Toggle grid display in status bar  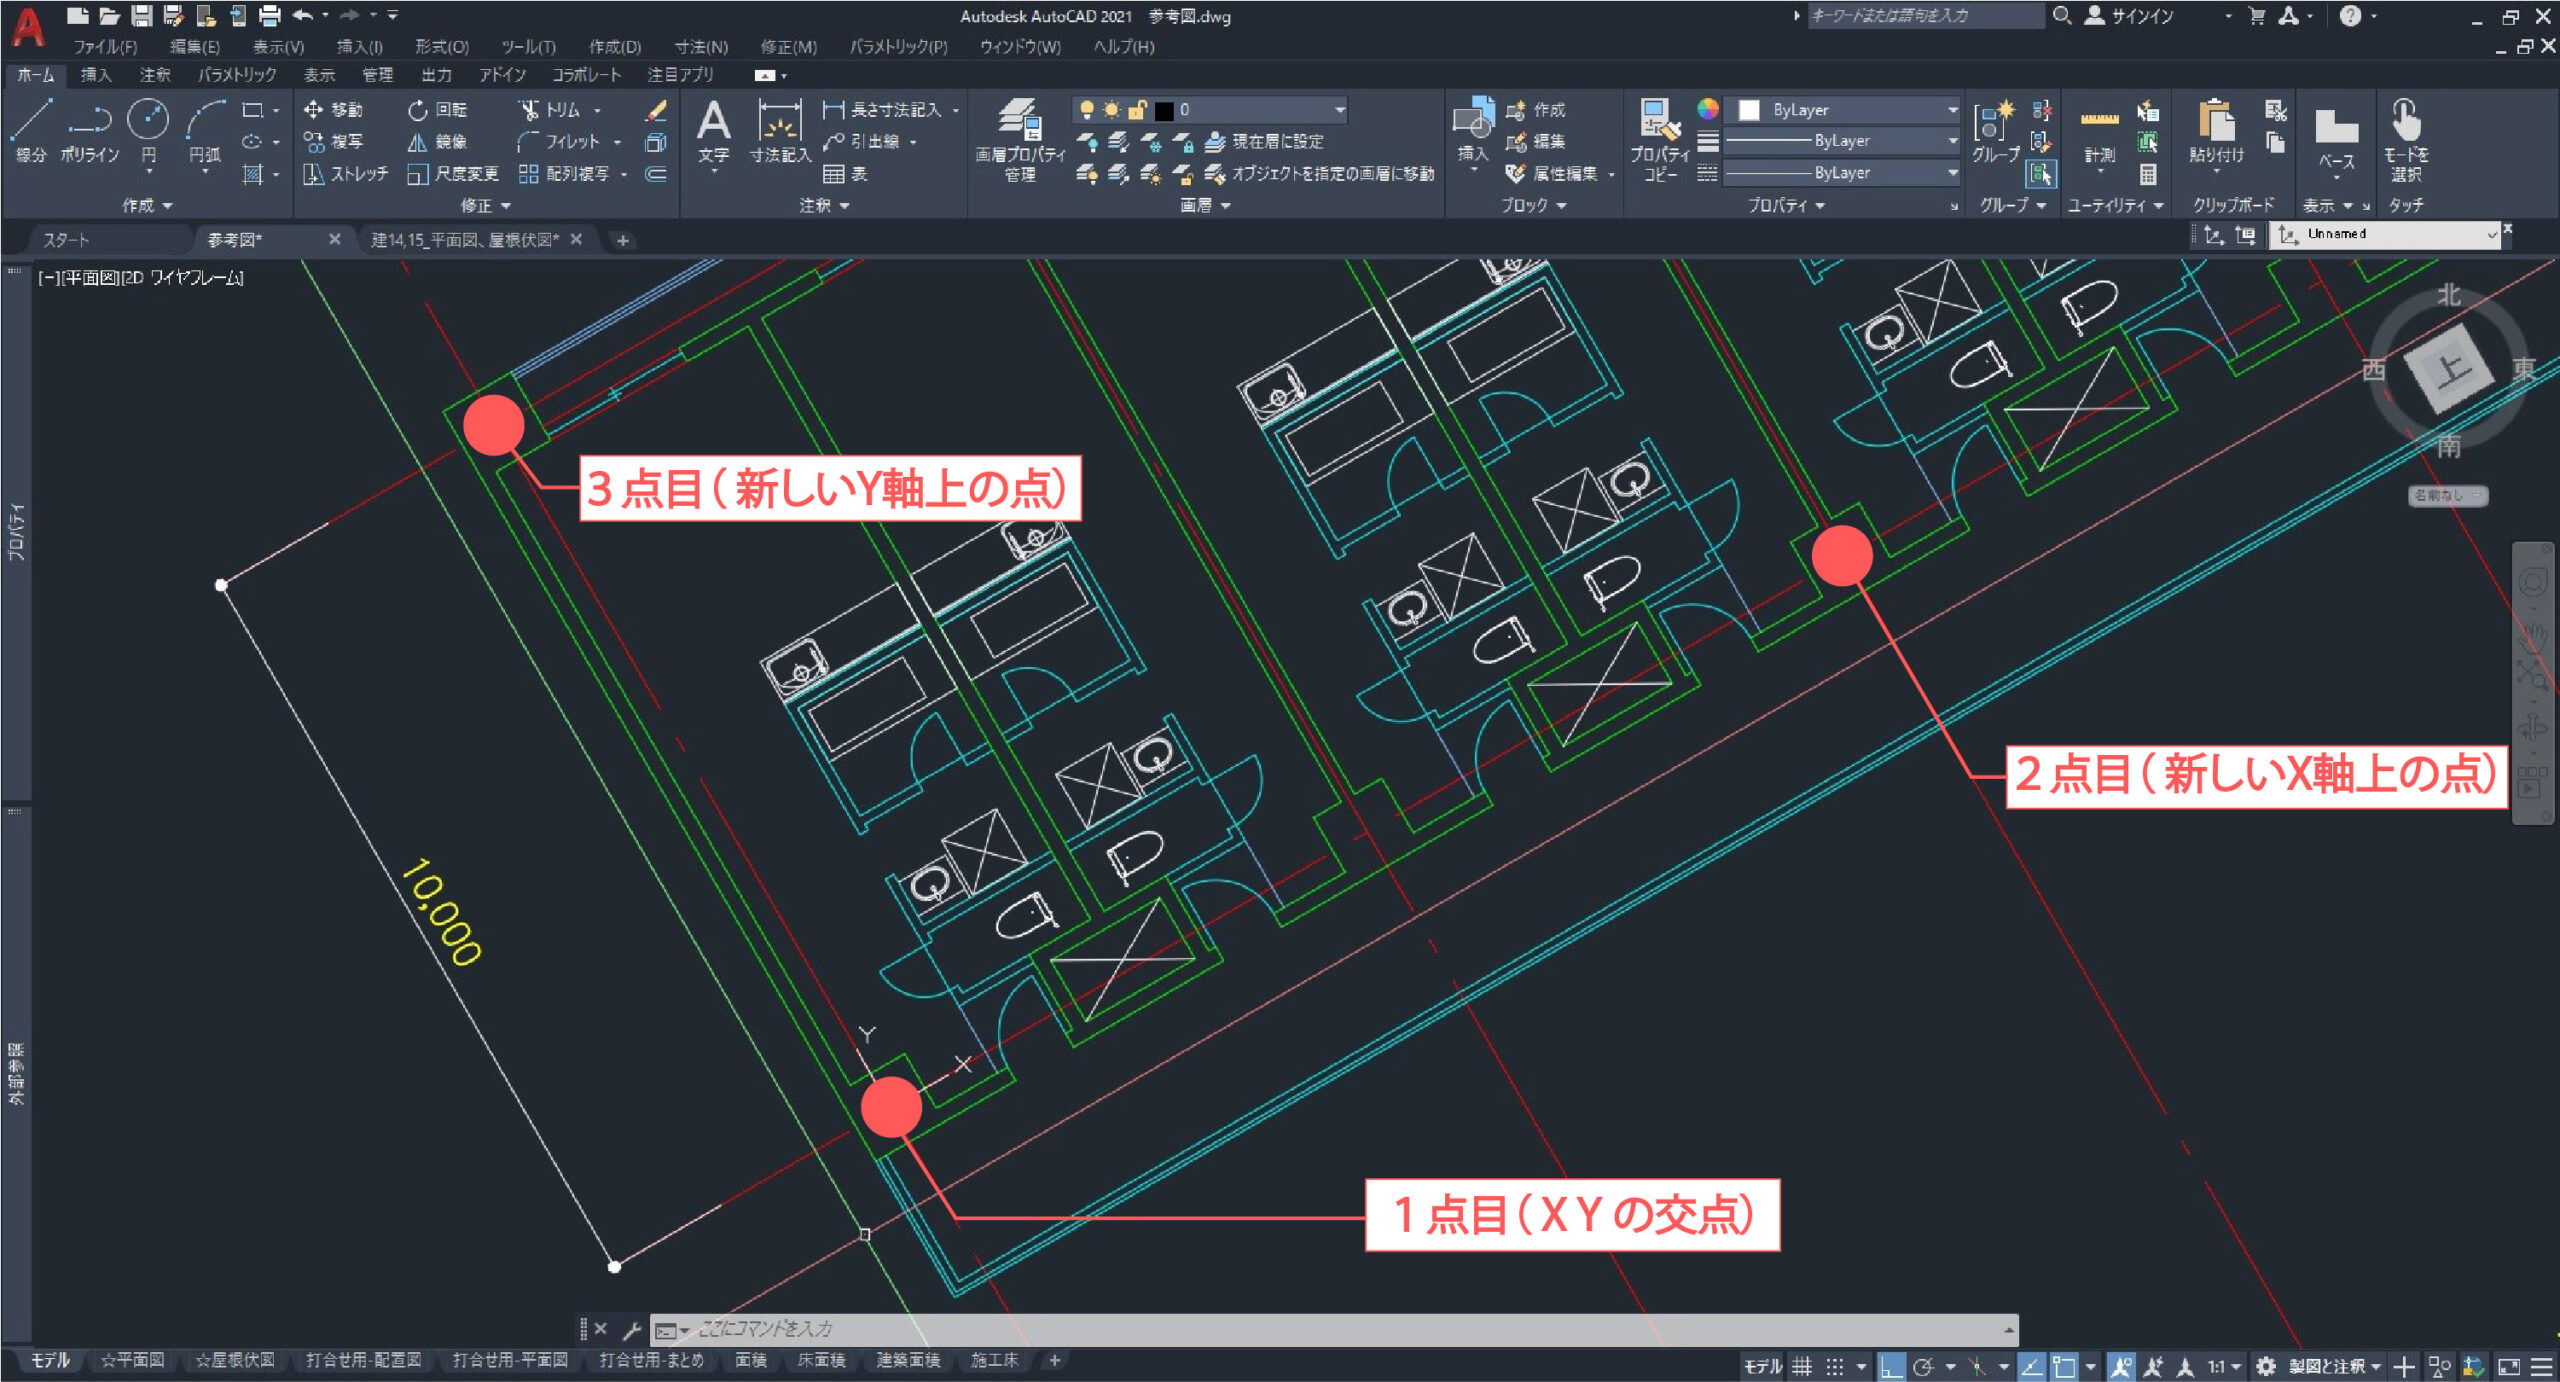point(1801,1366)
